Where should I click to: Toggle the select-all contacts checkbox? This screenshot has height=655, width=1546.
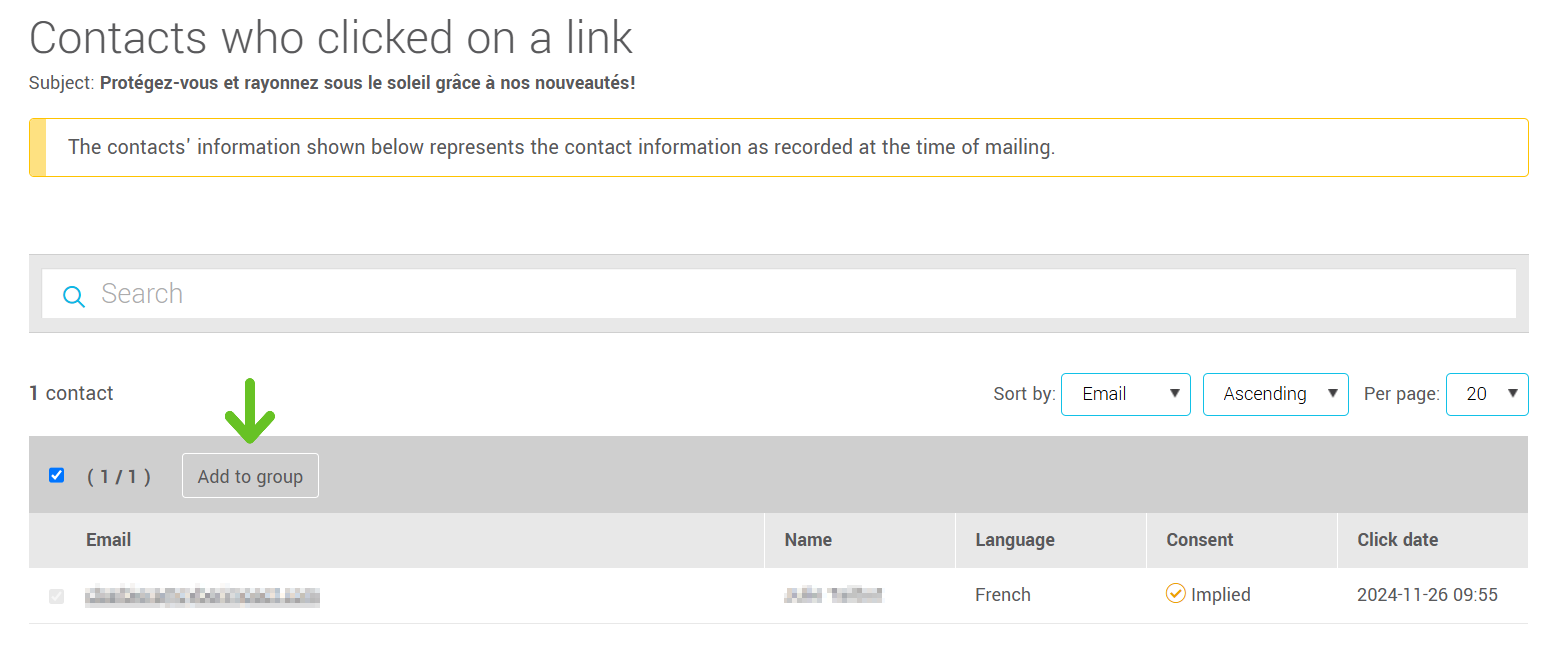pos(57,475)
